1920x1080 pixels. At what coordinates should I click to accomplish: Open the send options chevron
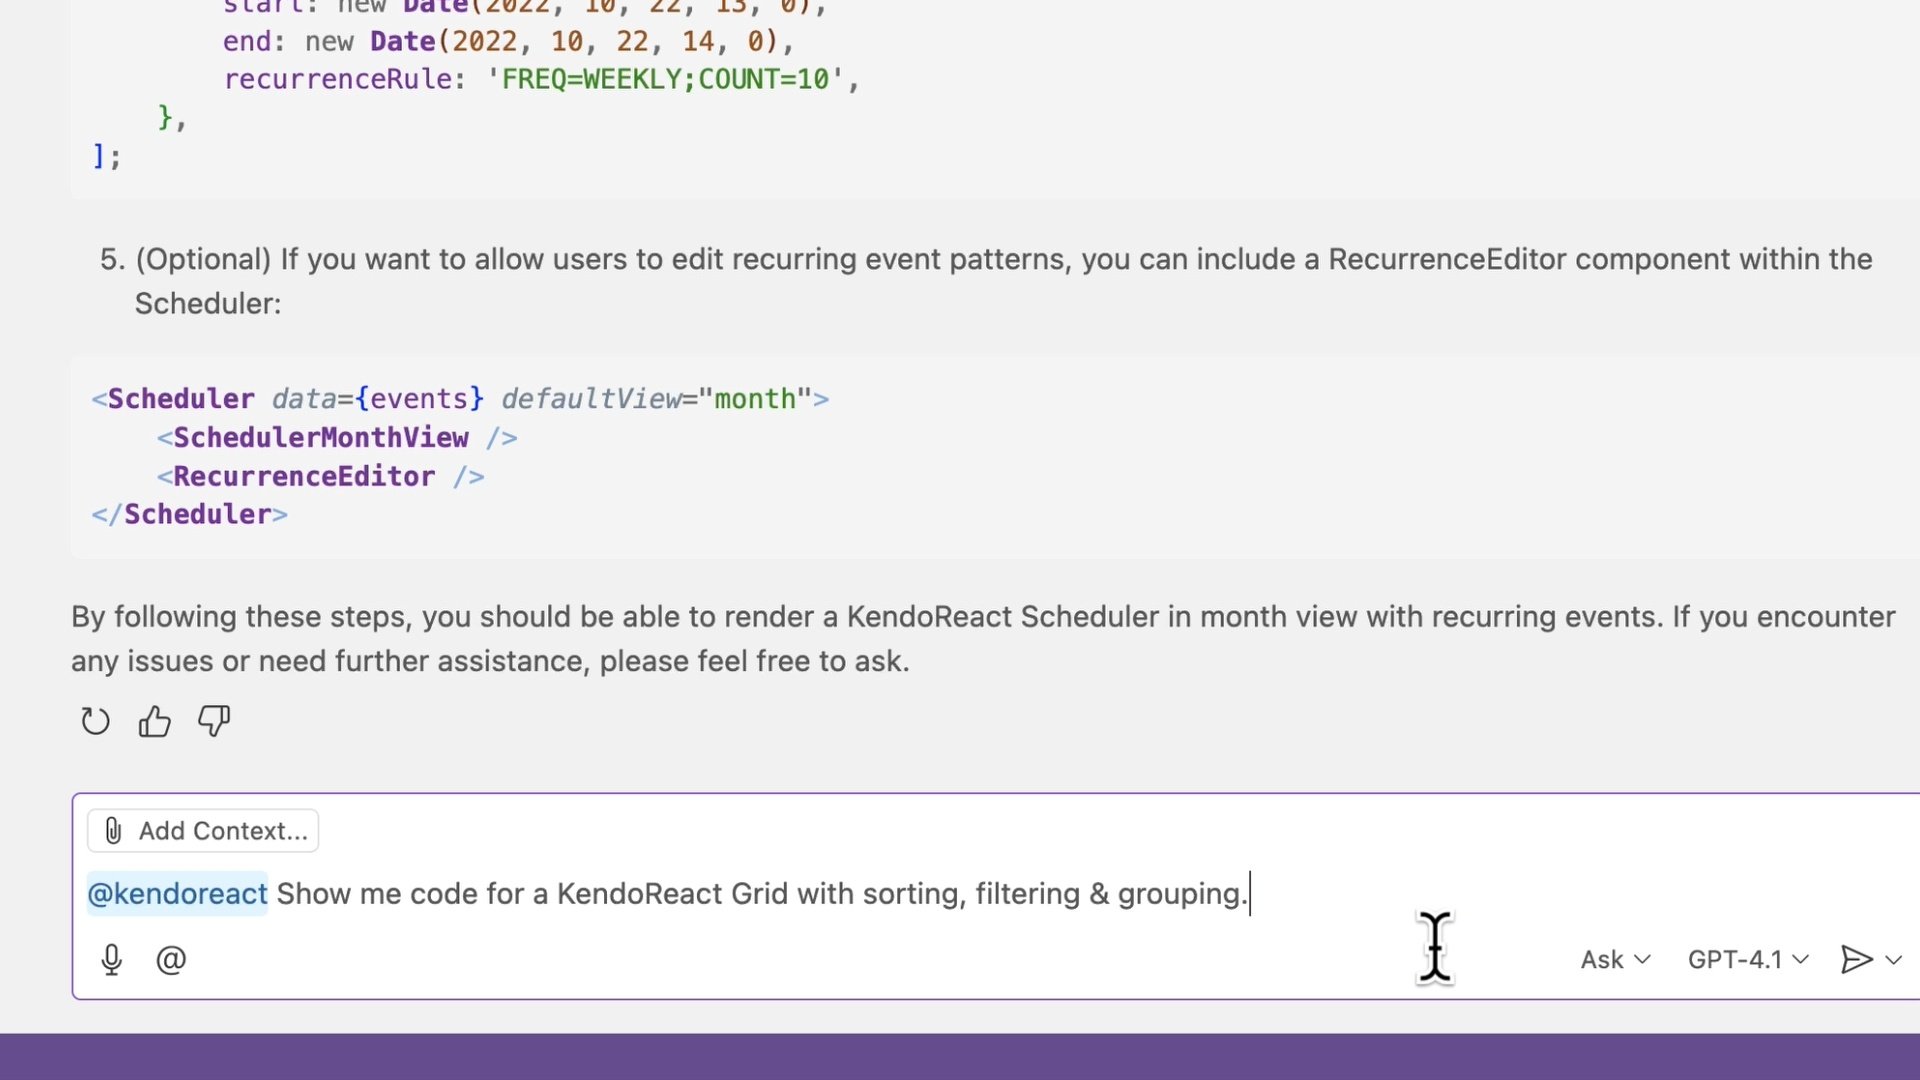[x=1893, y=960]
